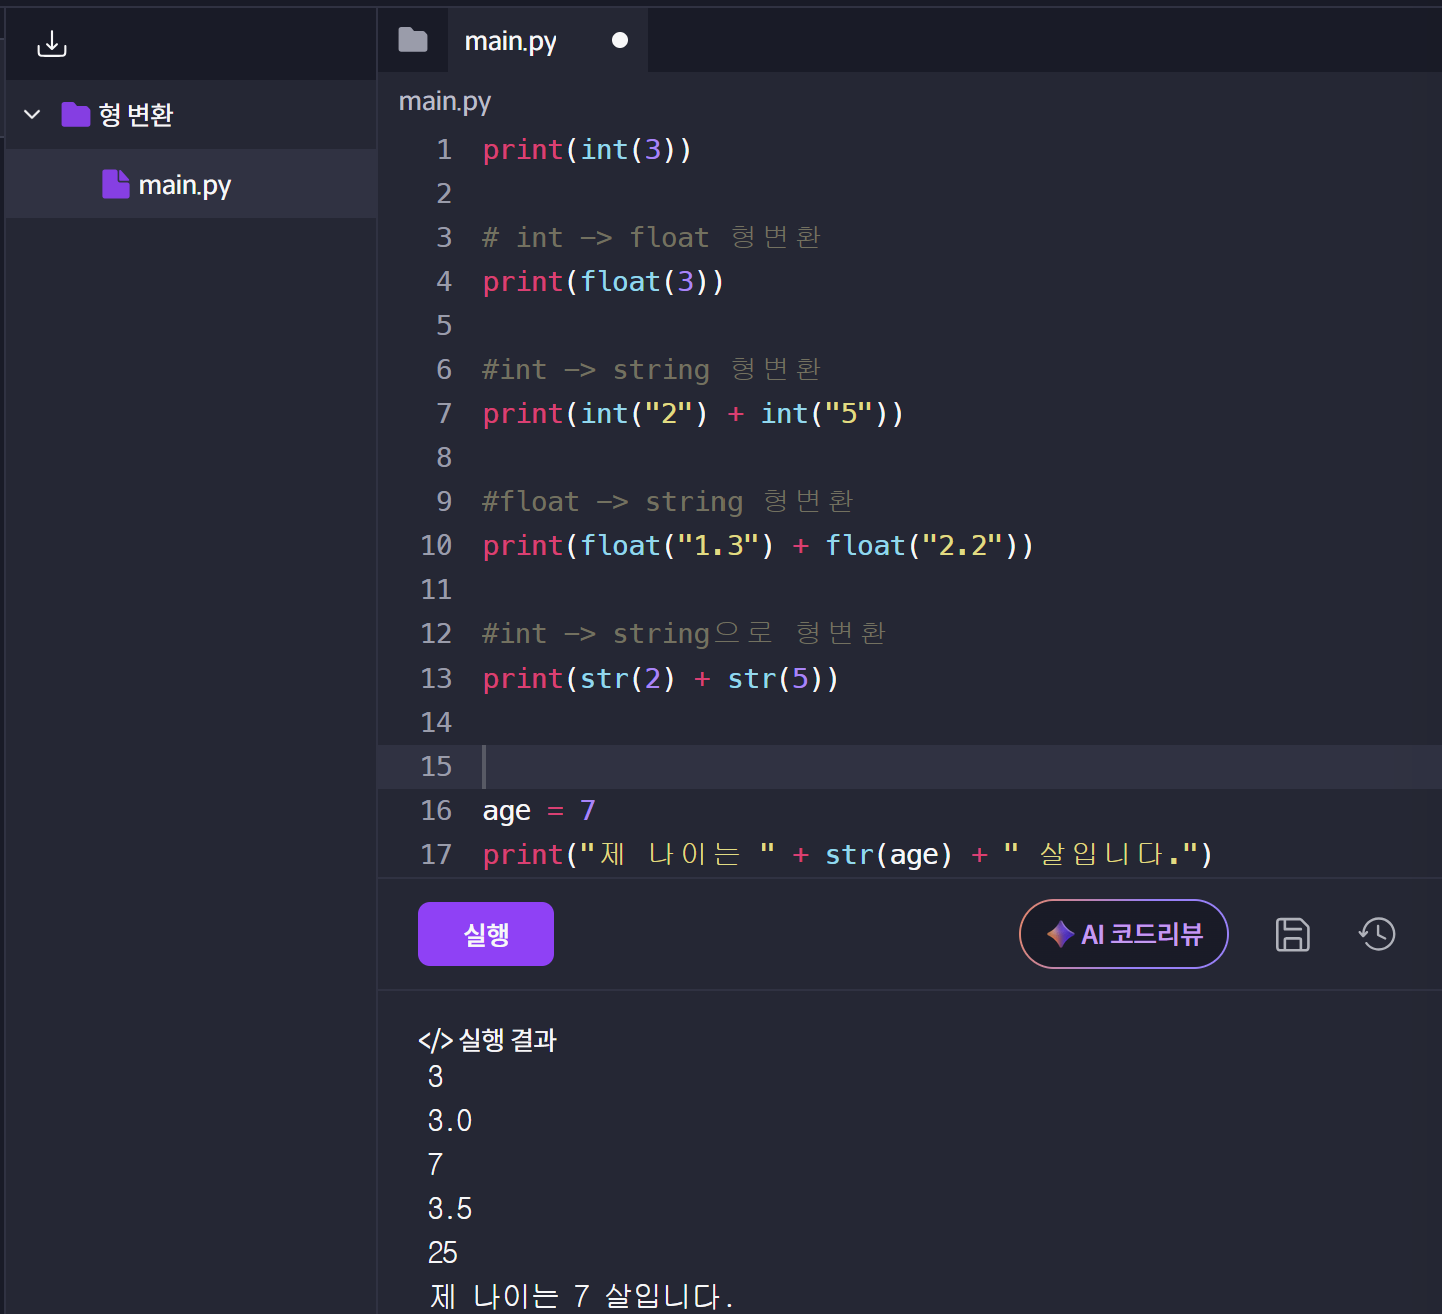This screenshot has height=1314, width=1442.
Task: Click the comment '#float -> string 형변환'
Action: [668, 501]
